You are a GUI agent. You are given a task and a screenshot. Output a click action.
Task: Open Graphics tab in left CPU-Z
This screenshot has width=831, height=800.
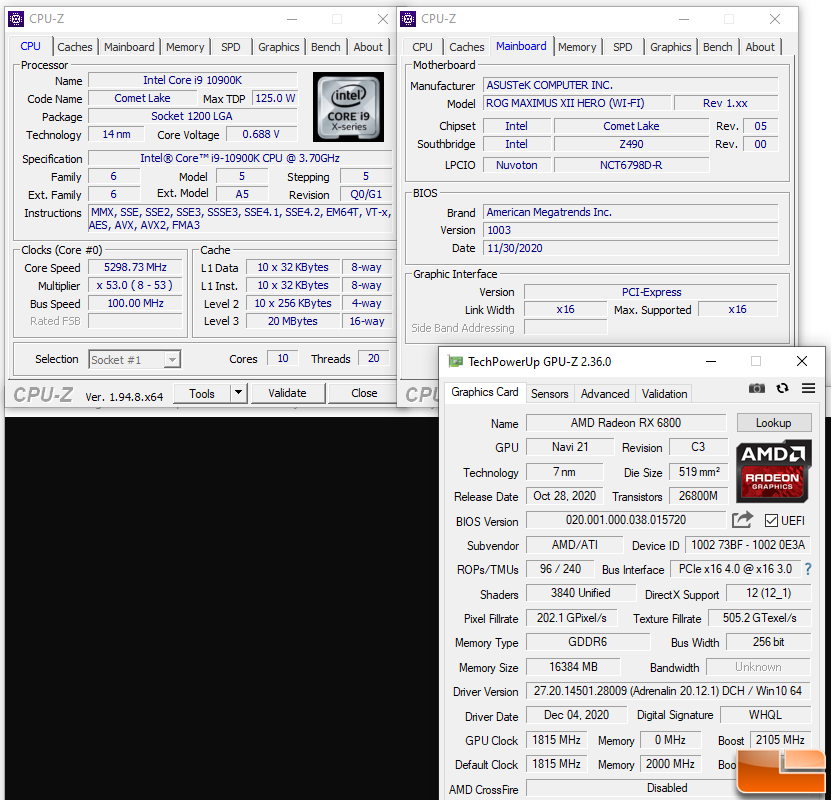coord(279,47)
